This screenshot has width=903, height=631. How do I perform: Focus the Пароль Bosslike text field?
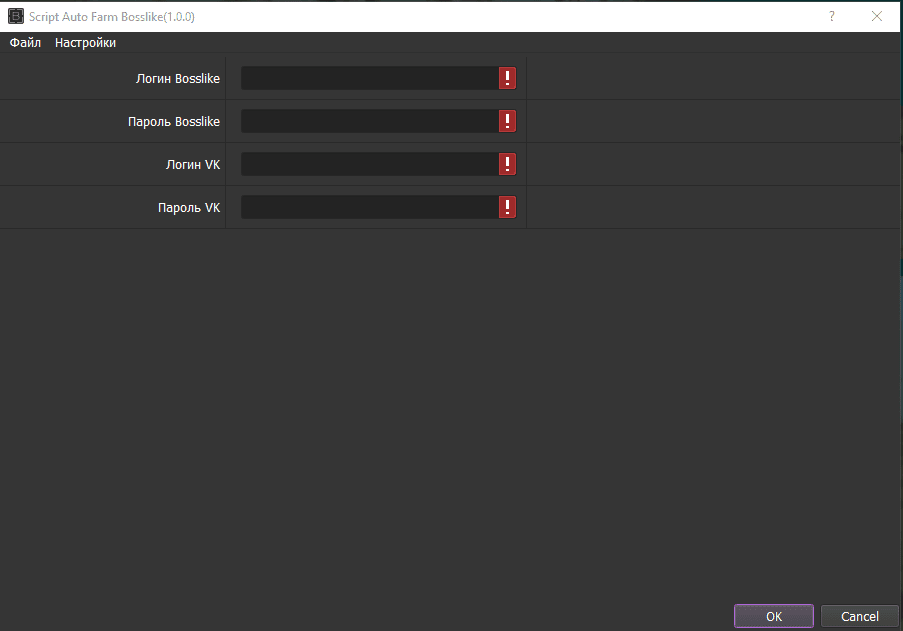pos(369,121)
